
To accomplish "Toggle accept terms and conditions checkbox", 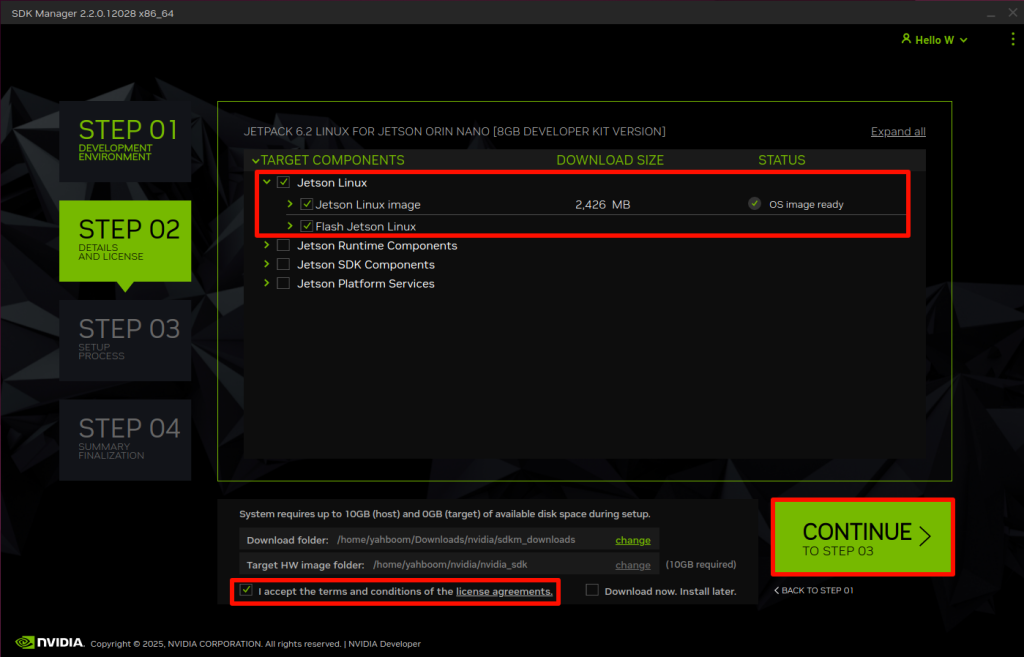I will 246,591.
